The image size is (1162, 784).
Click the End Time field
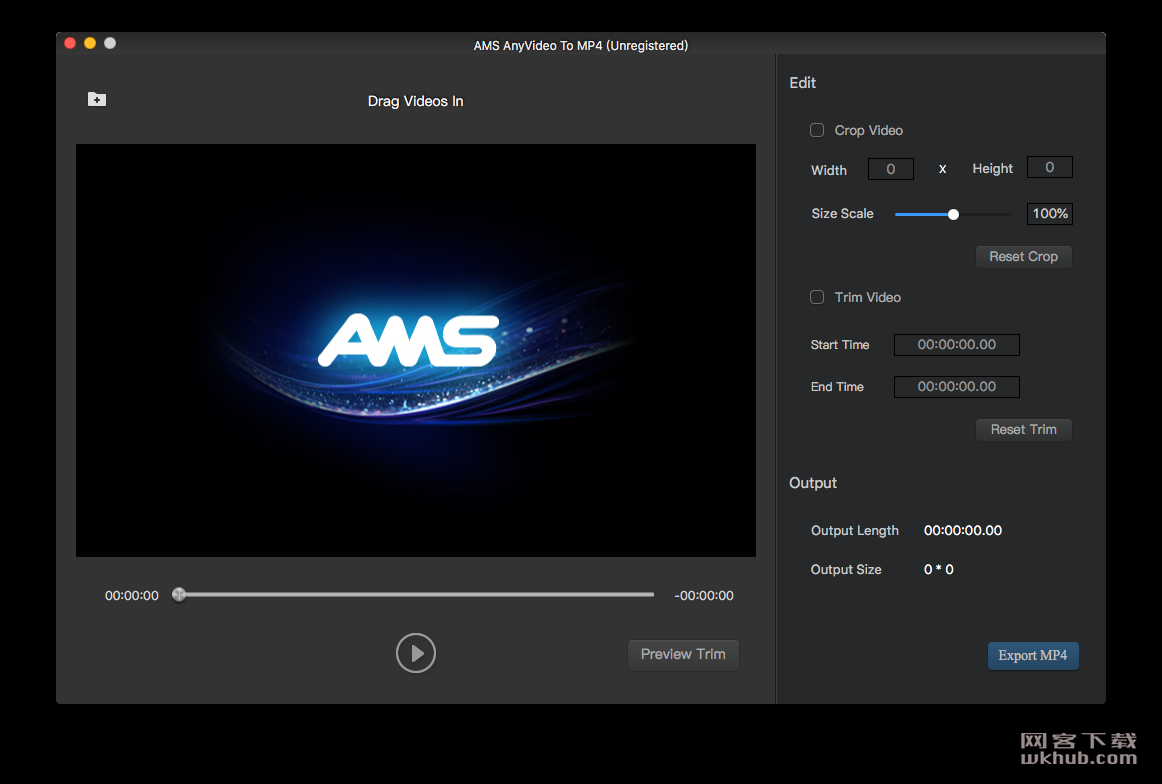coord(957,387)
